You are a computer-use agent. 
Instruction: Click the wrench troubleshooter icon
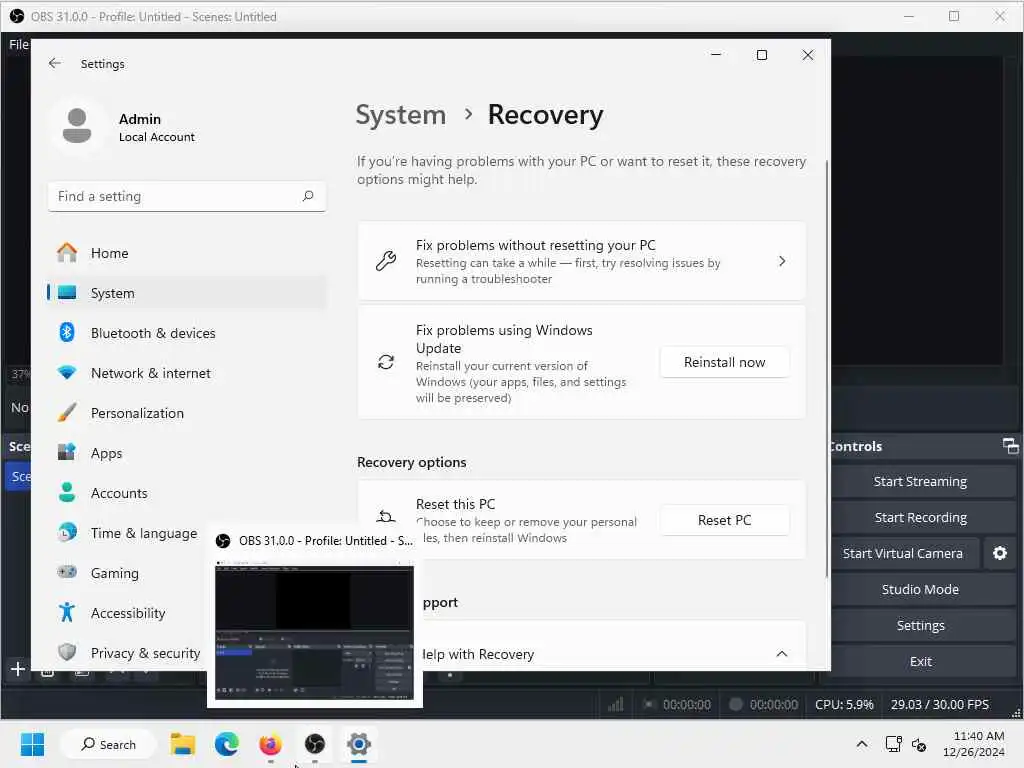click(385, 261)
